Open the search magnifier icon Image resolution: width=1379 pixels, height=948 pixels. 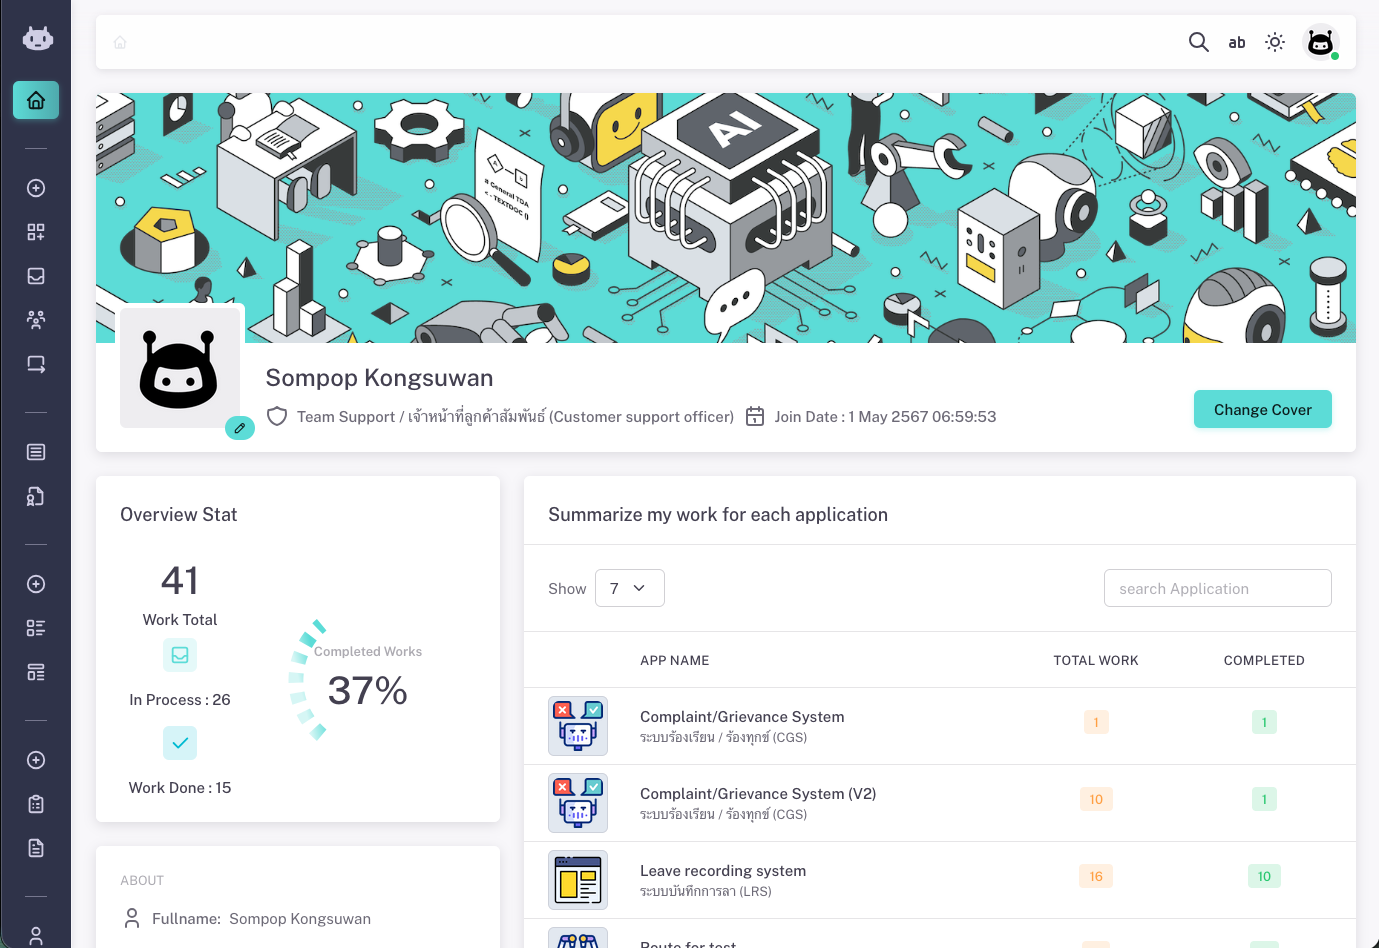tap(1198, 42)
